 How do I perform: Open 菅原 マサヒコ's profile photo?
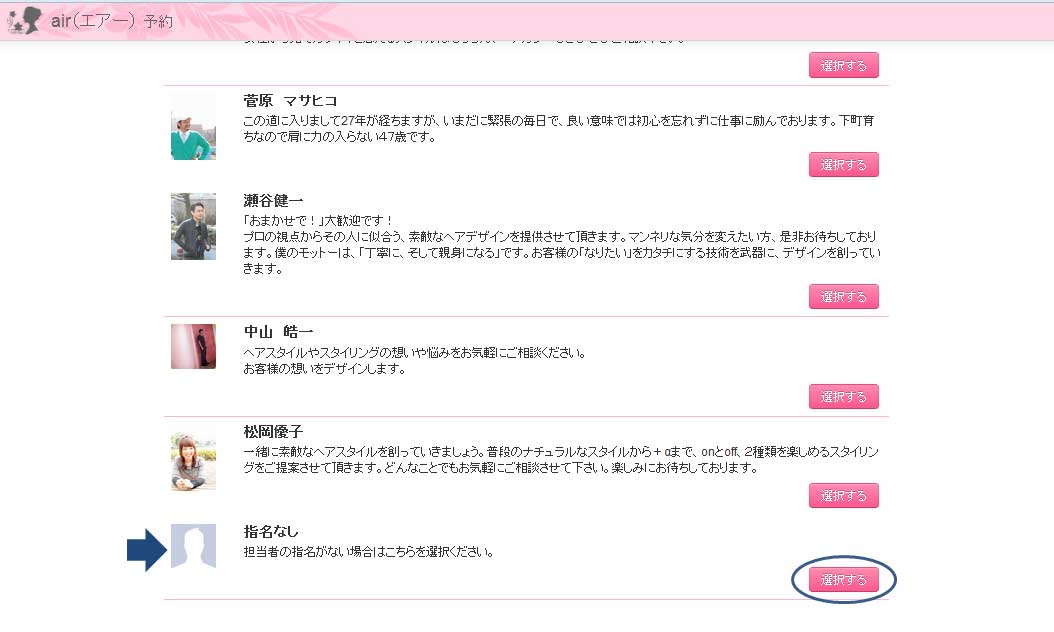point(194,127)
